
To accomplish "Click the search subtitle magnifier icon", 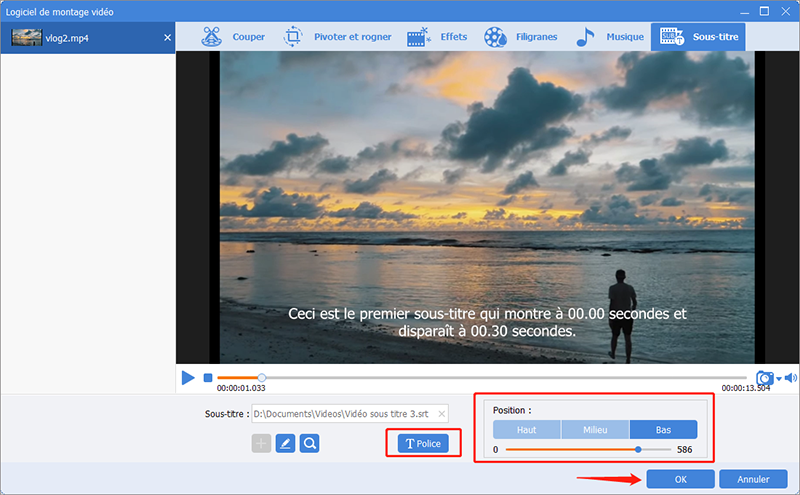I will (310, 443).
